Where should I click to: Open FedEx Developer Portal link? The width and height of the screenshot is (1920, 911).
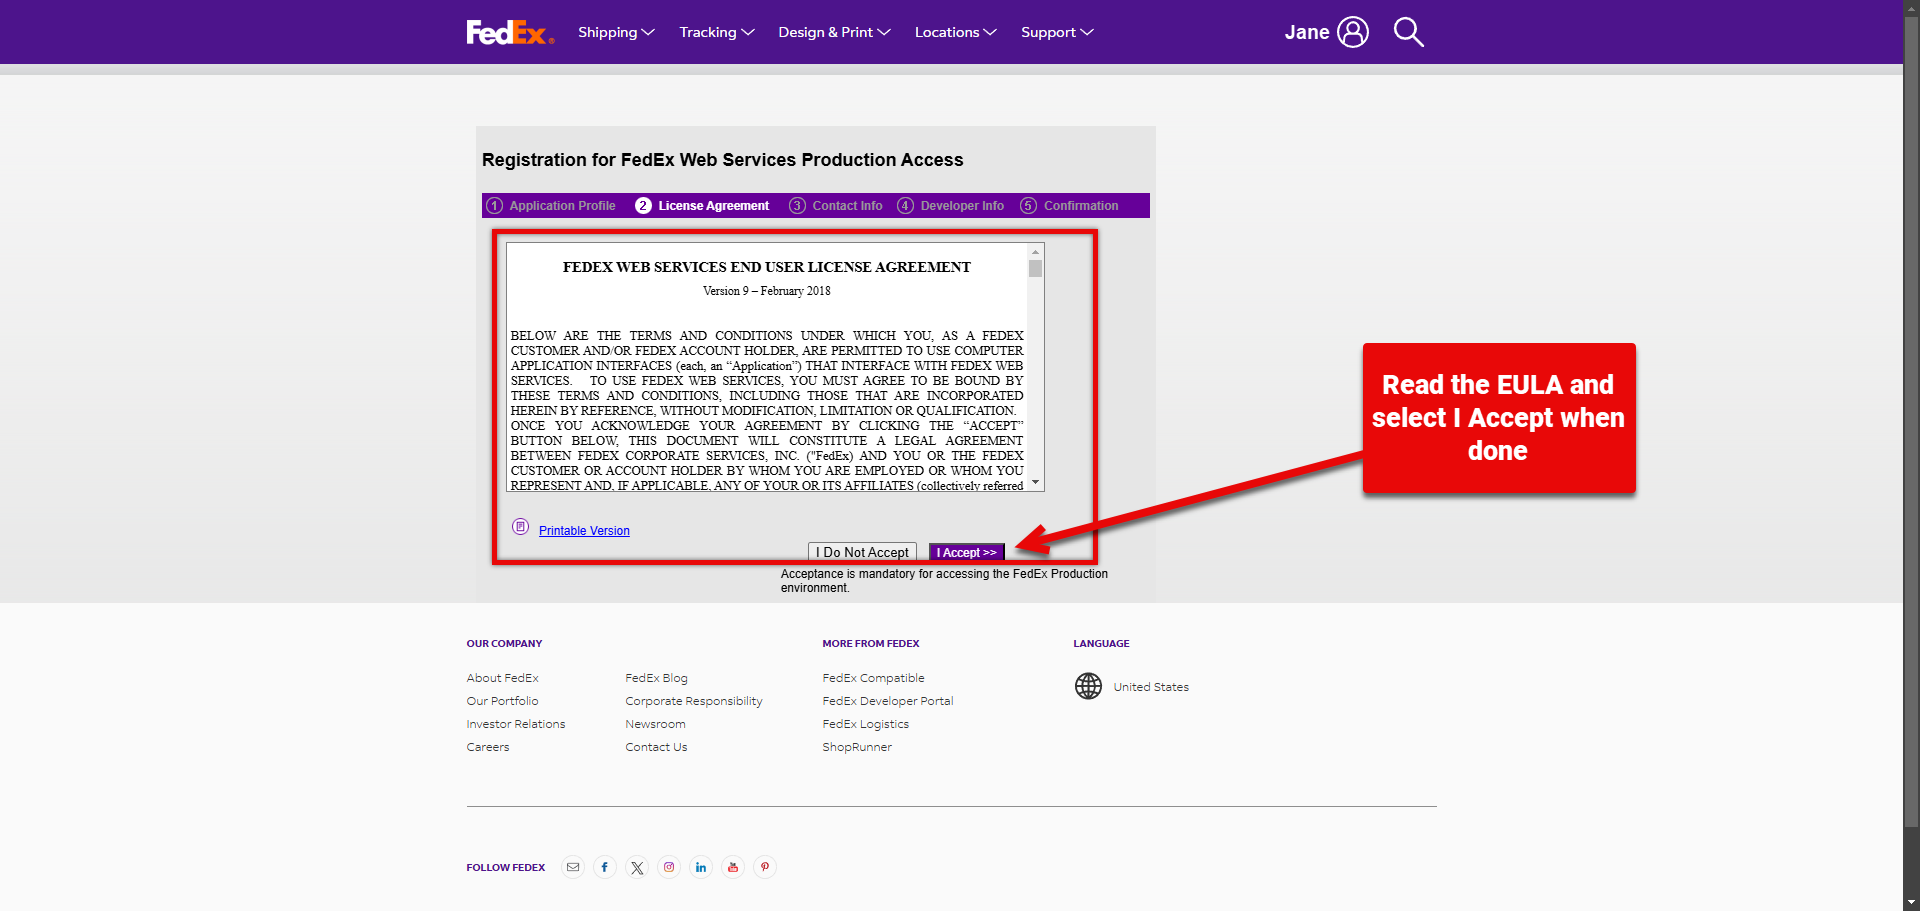[x=888, y=701]
